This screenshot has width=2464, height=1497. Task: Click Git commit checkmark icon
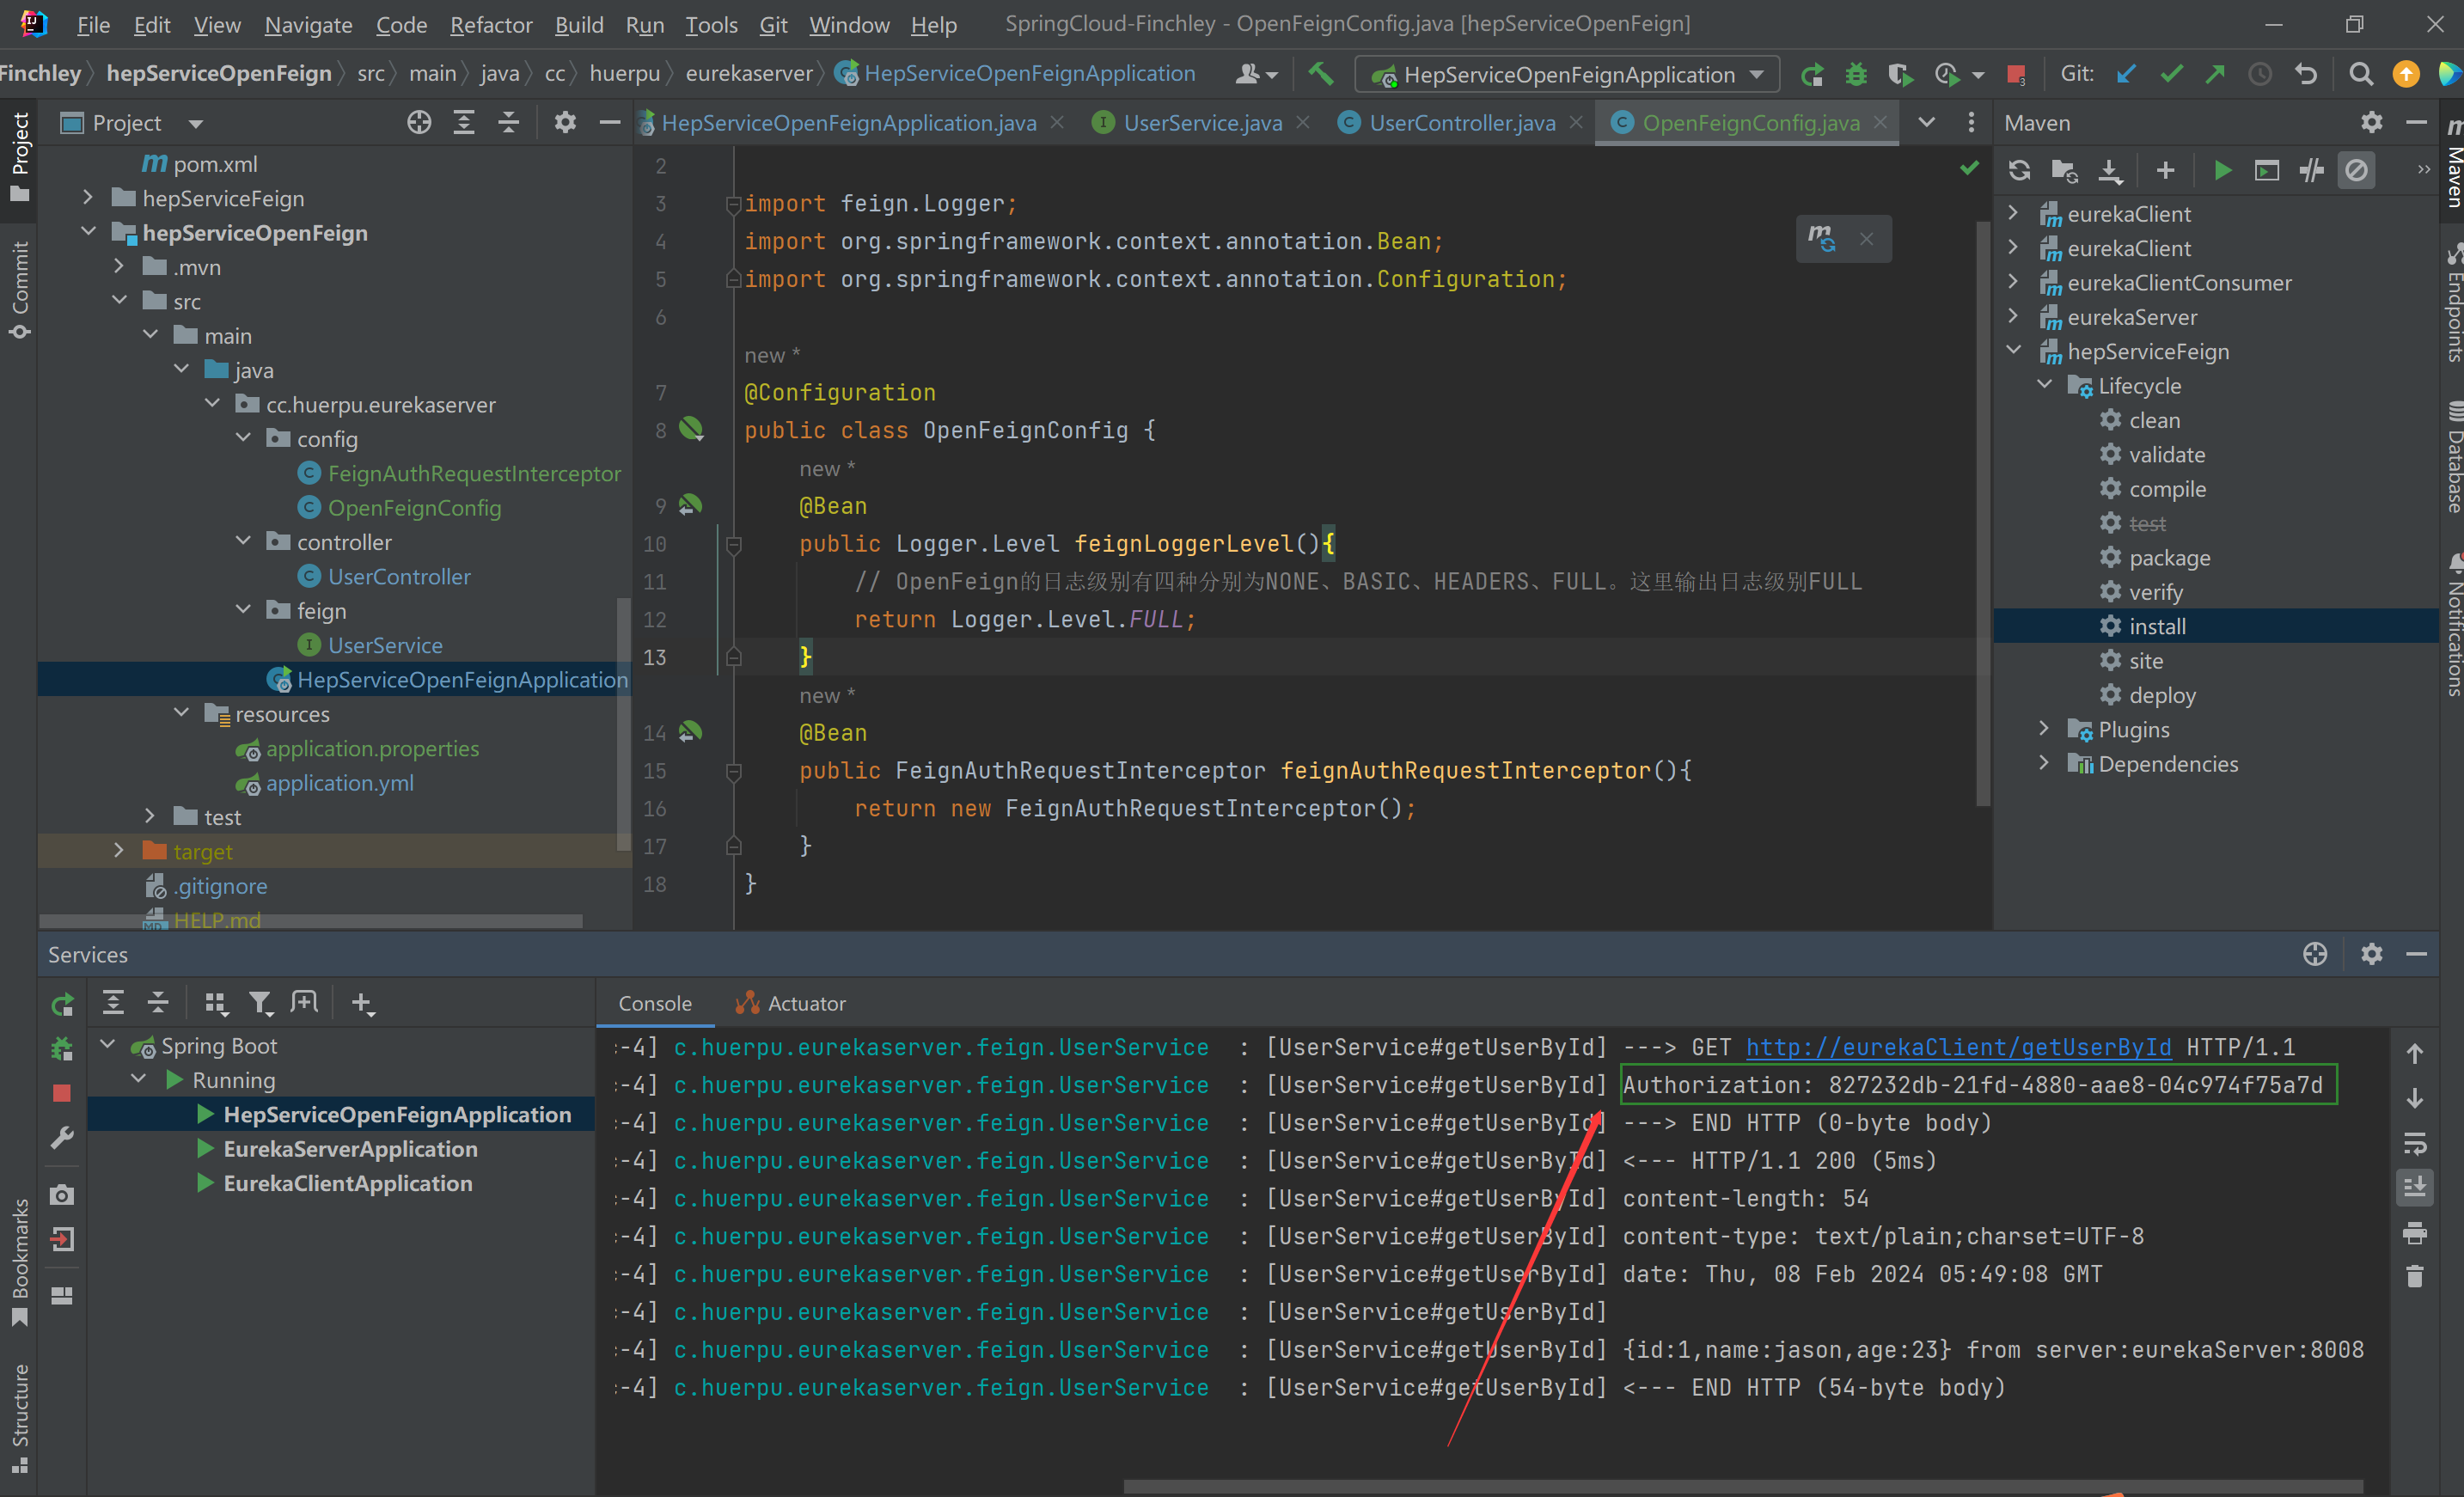[x=2171, y=74]
